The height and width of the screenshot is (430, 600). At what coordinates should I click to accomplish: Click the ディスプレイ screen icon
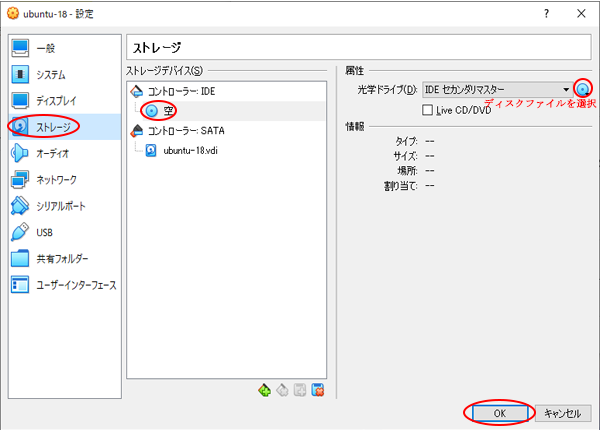[x=20, y=101]
